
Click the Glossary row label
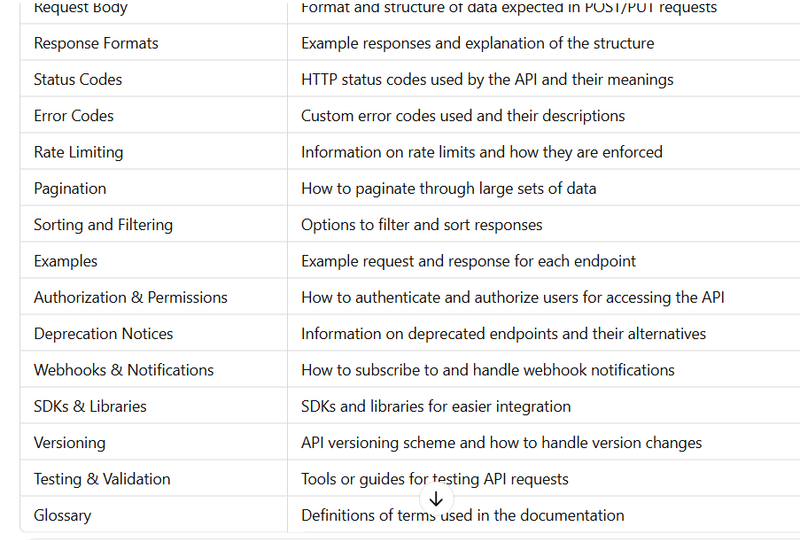click(62, 516)
